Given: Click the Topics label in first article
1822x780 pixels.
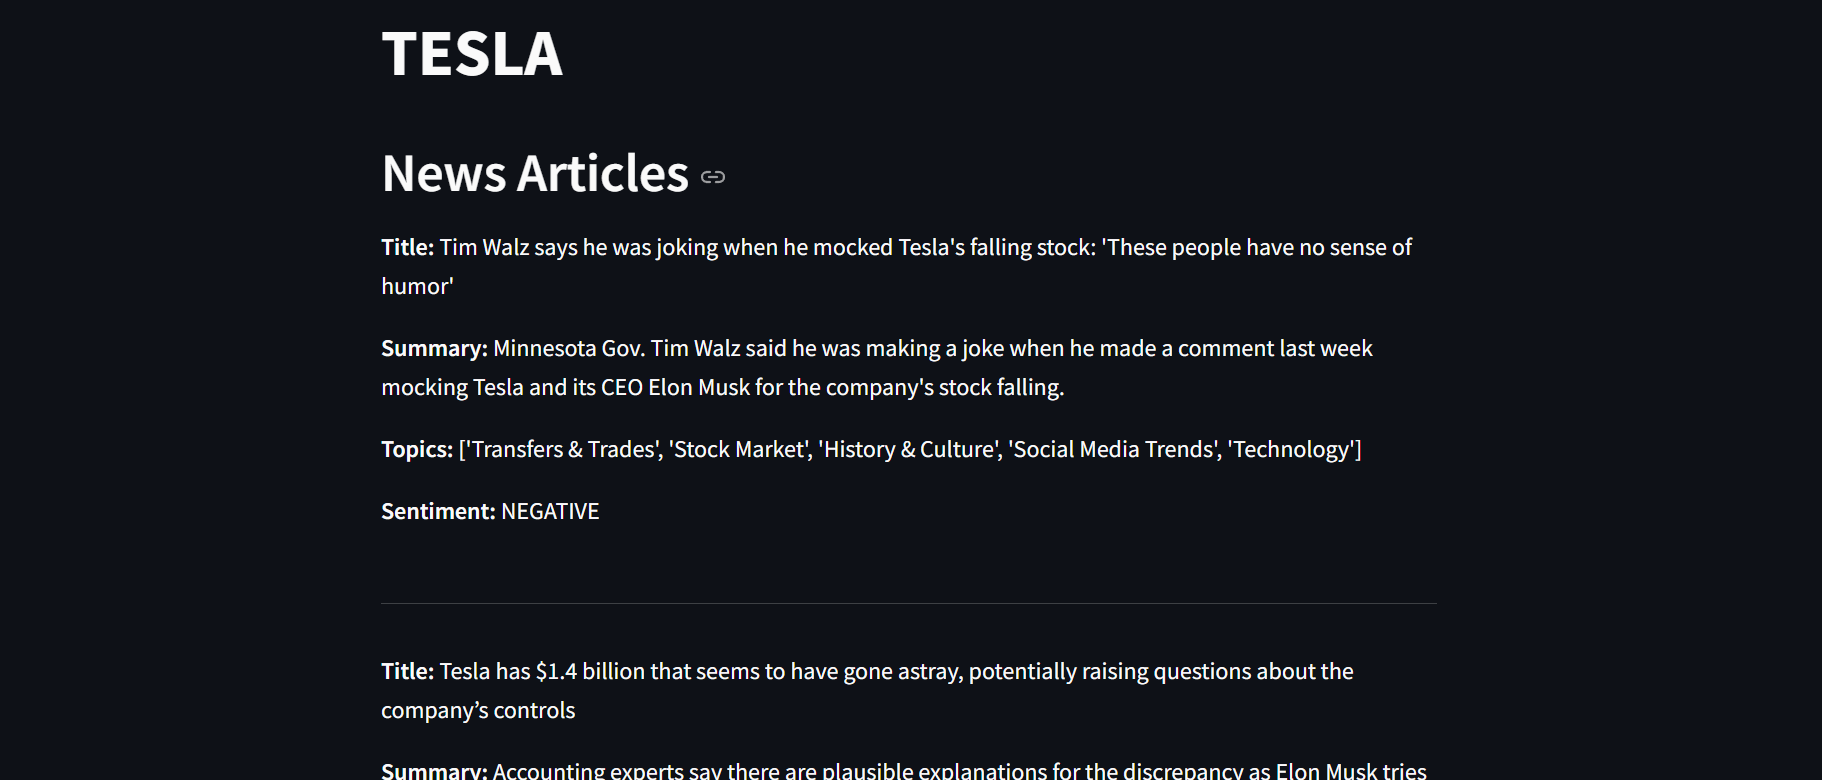Looking at the screenshot, I should (417, 450).
